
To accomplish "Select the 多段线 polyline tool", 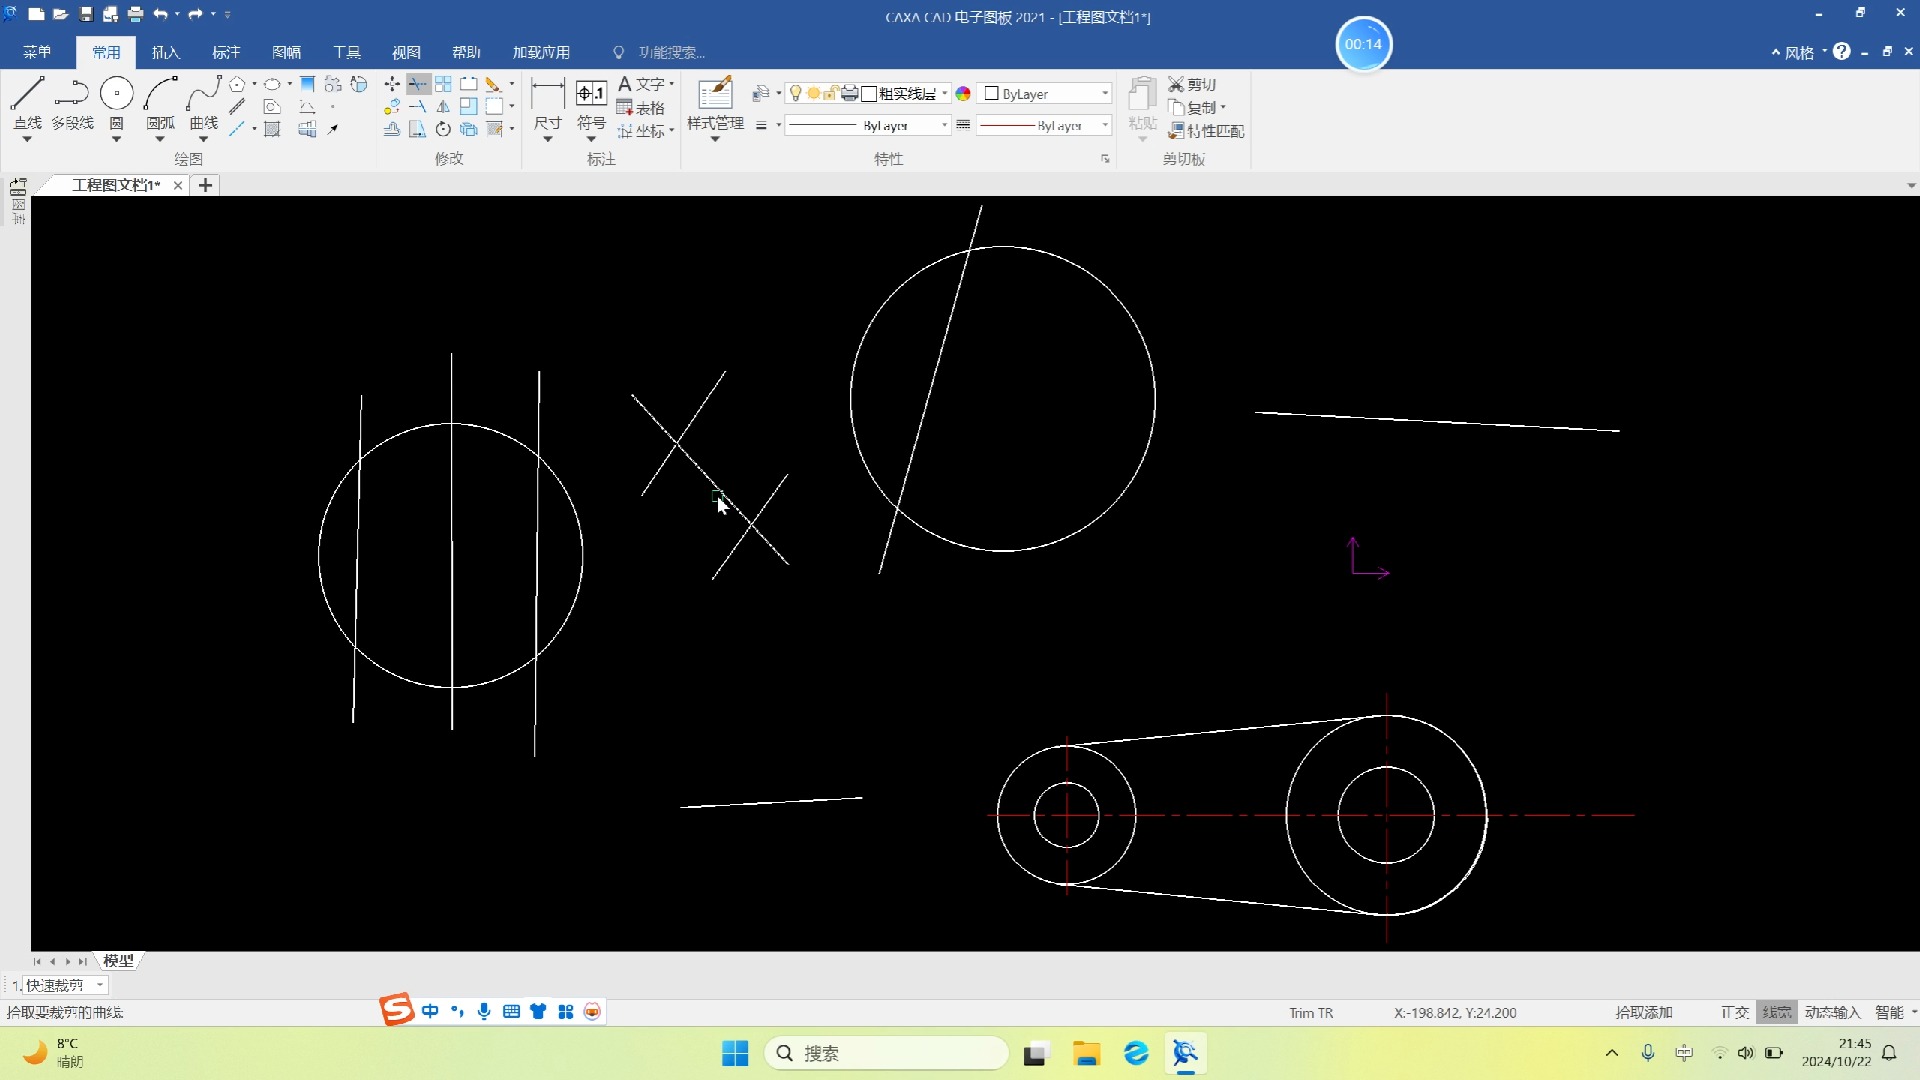I will click(72, 104).
